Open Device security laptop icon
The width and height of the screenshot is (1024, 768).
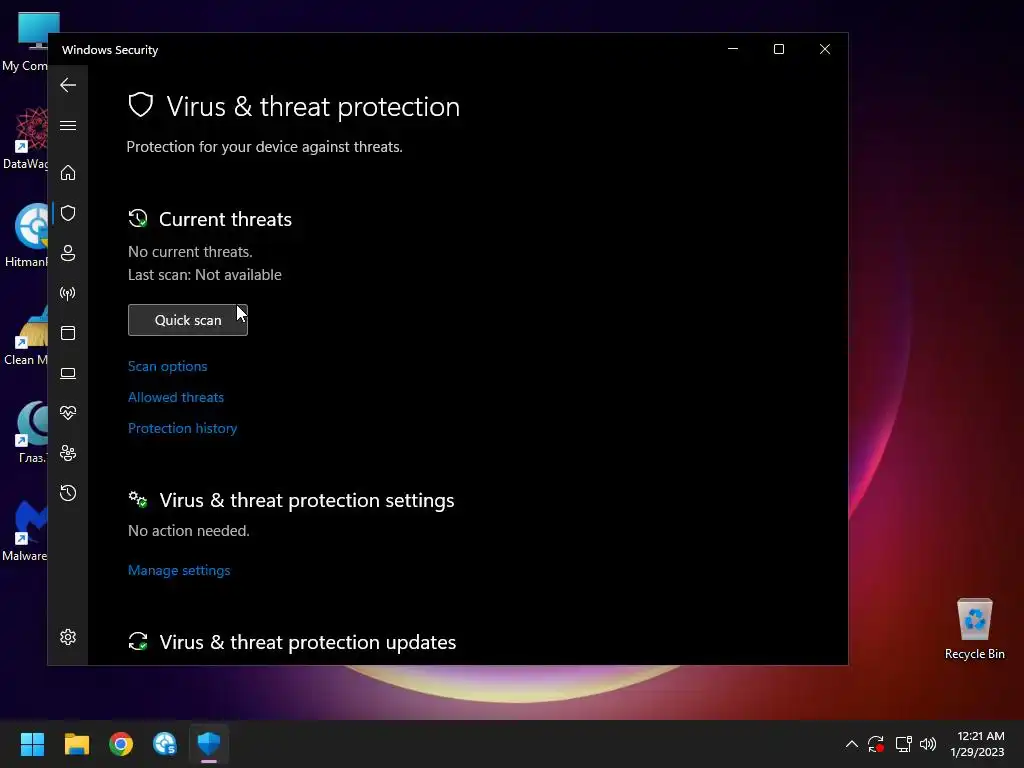click(68, 373)
